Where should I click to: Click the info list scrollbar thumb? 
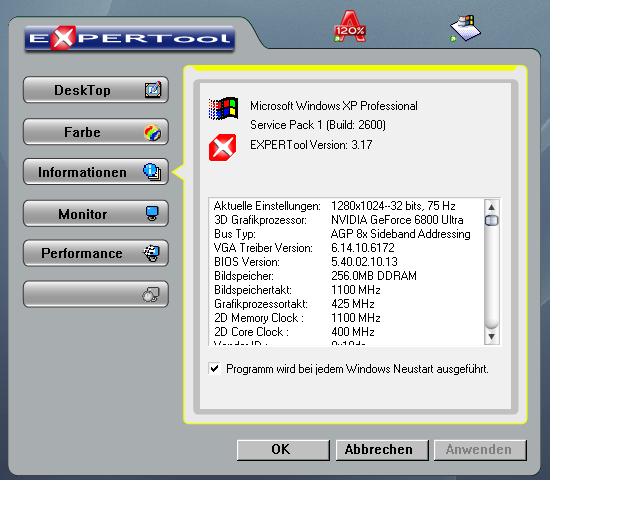click(x=491, y=220)
